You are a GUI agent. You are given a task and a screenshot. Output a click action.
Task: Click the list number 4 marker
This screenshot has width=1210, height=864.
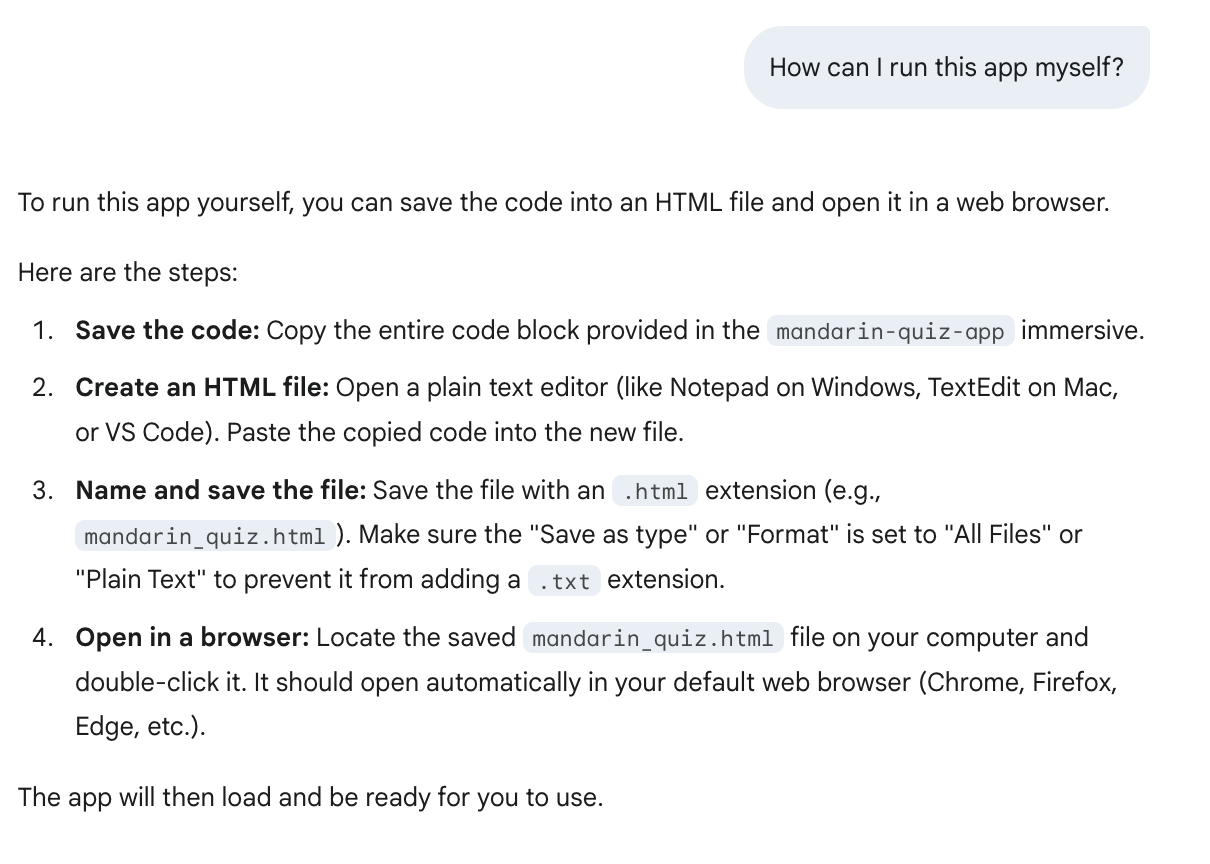tap(42, 638)
